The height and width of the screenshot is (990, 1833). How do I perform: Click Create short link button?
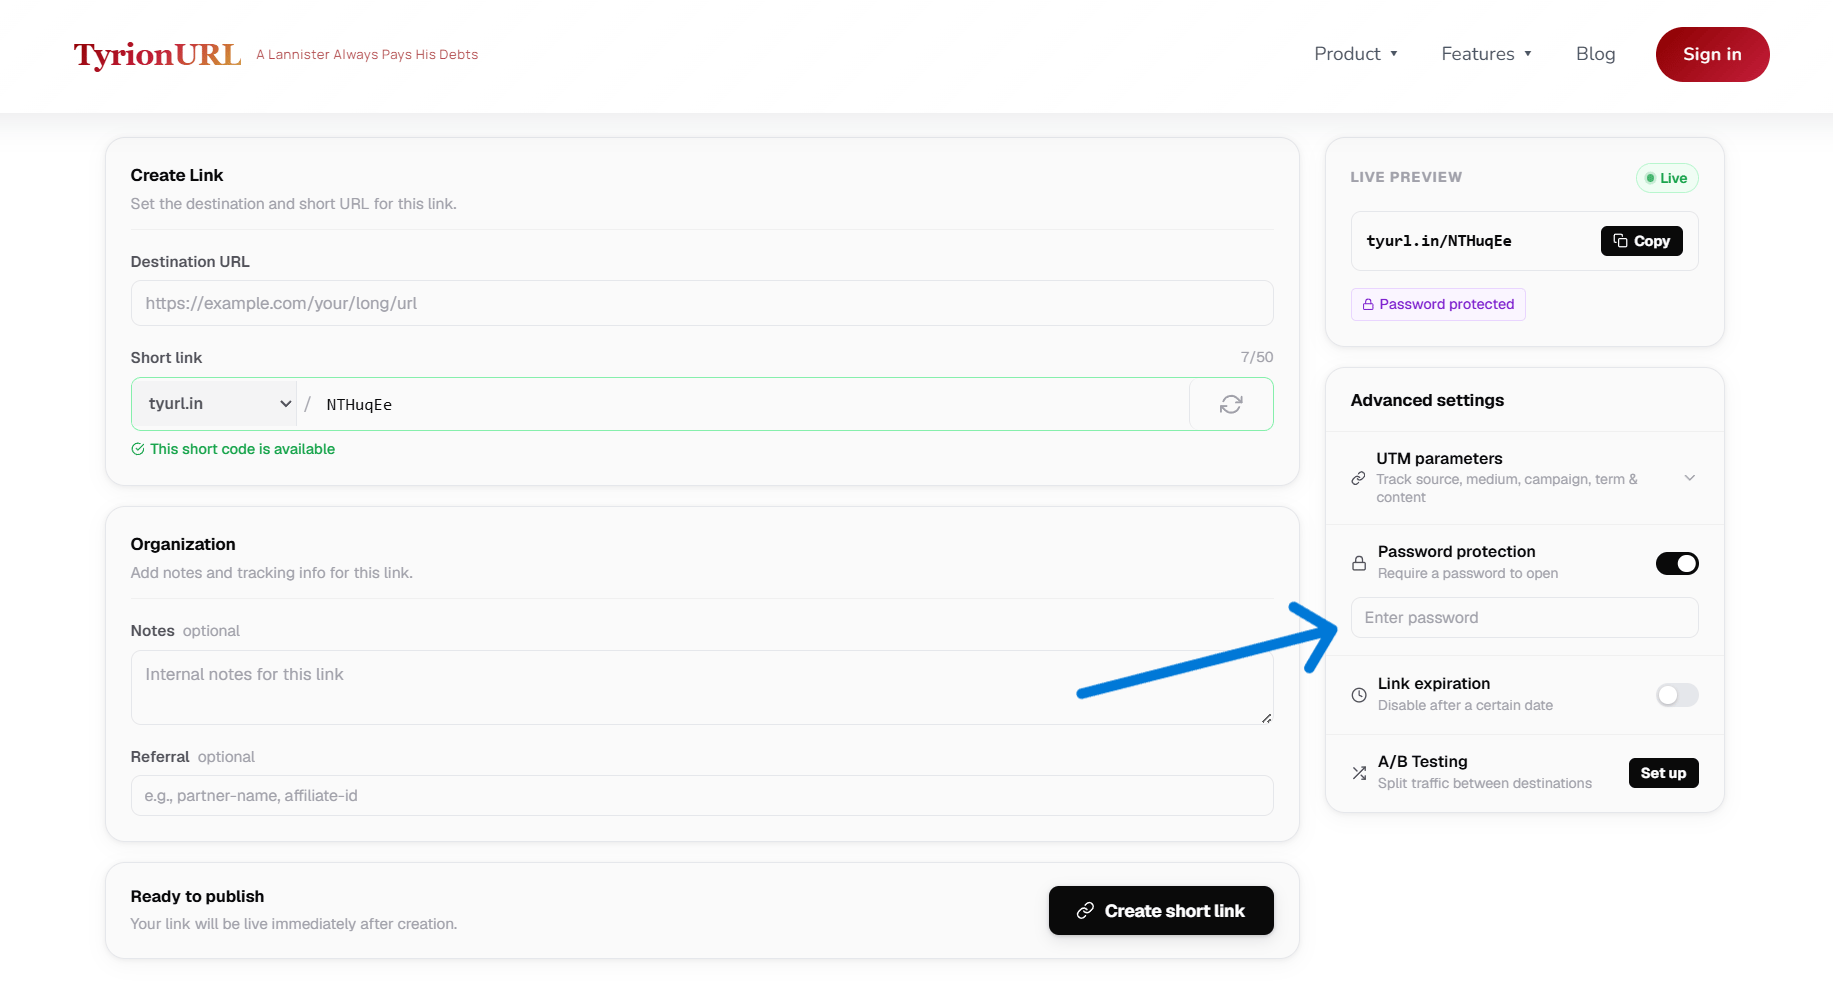(1161, 911)
